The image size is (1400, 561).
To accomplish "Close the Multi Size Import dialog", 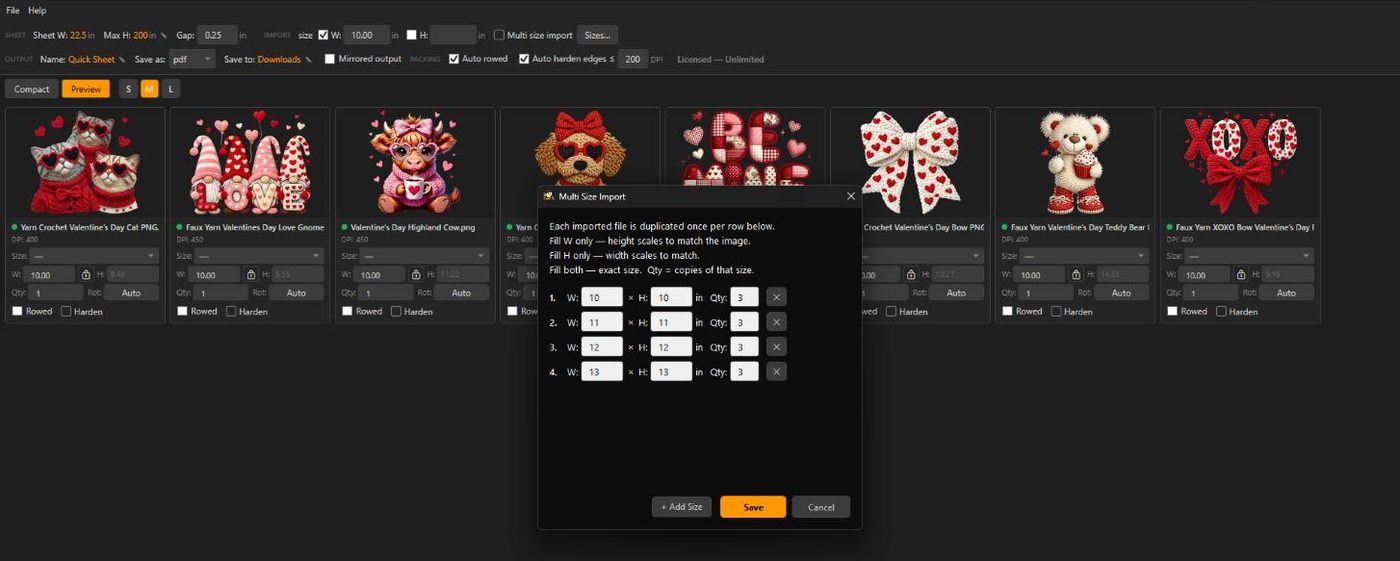I will [851, 196].
